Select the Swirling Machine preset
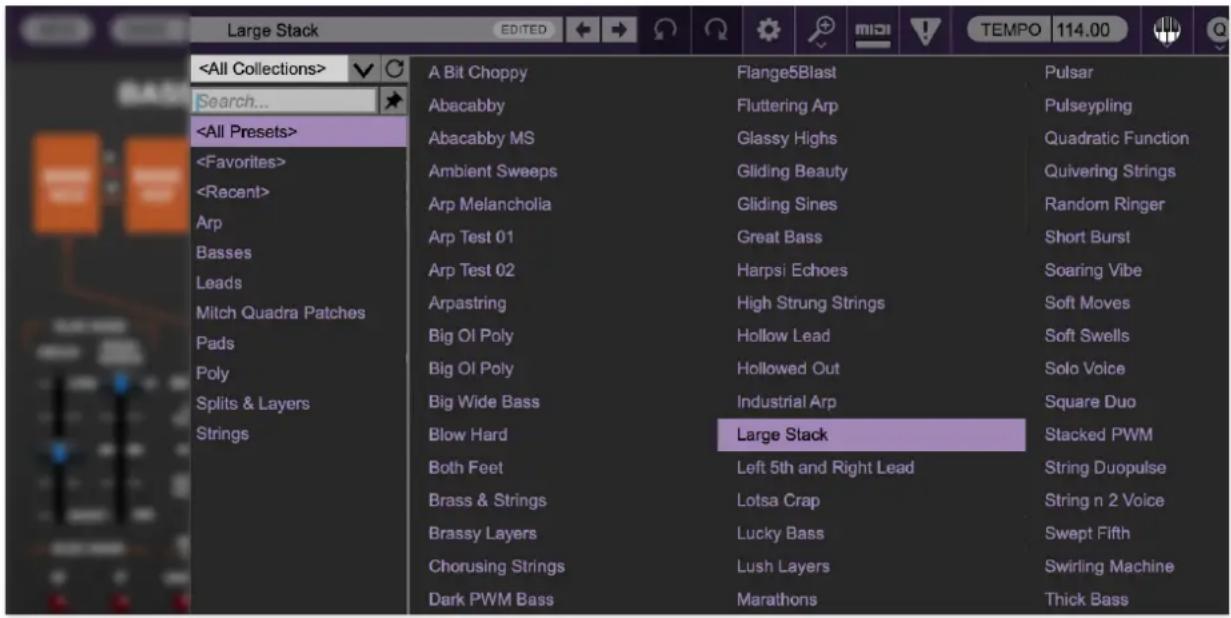Screen dimensions: 1231x618 click(1109, 566)
